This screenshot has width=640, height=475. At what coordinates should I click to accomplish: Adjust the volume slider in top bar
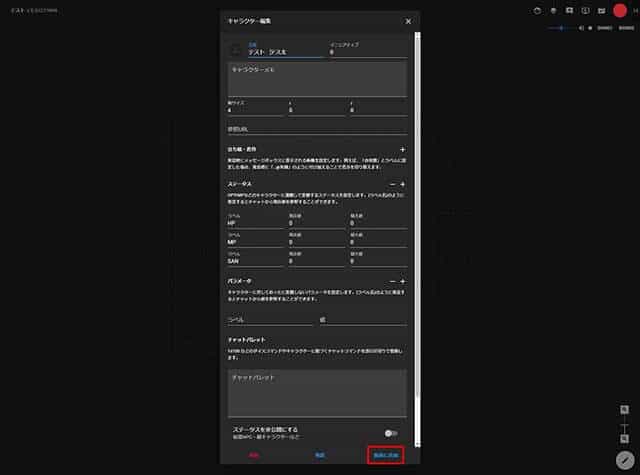pos(562,28)
